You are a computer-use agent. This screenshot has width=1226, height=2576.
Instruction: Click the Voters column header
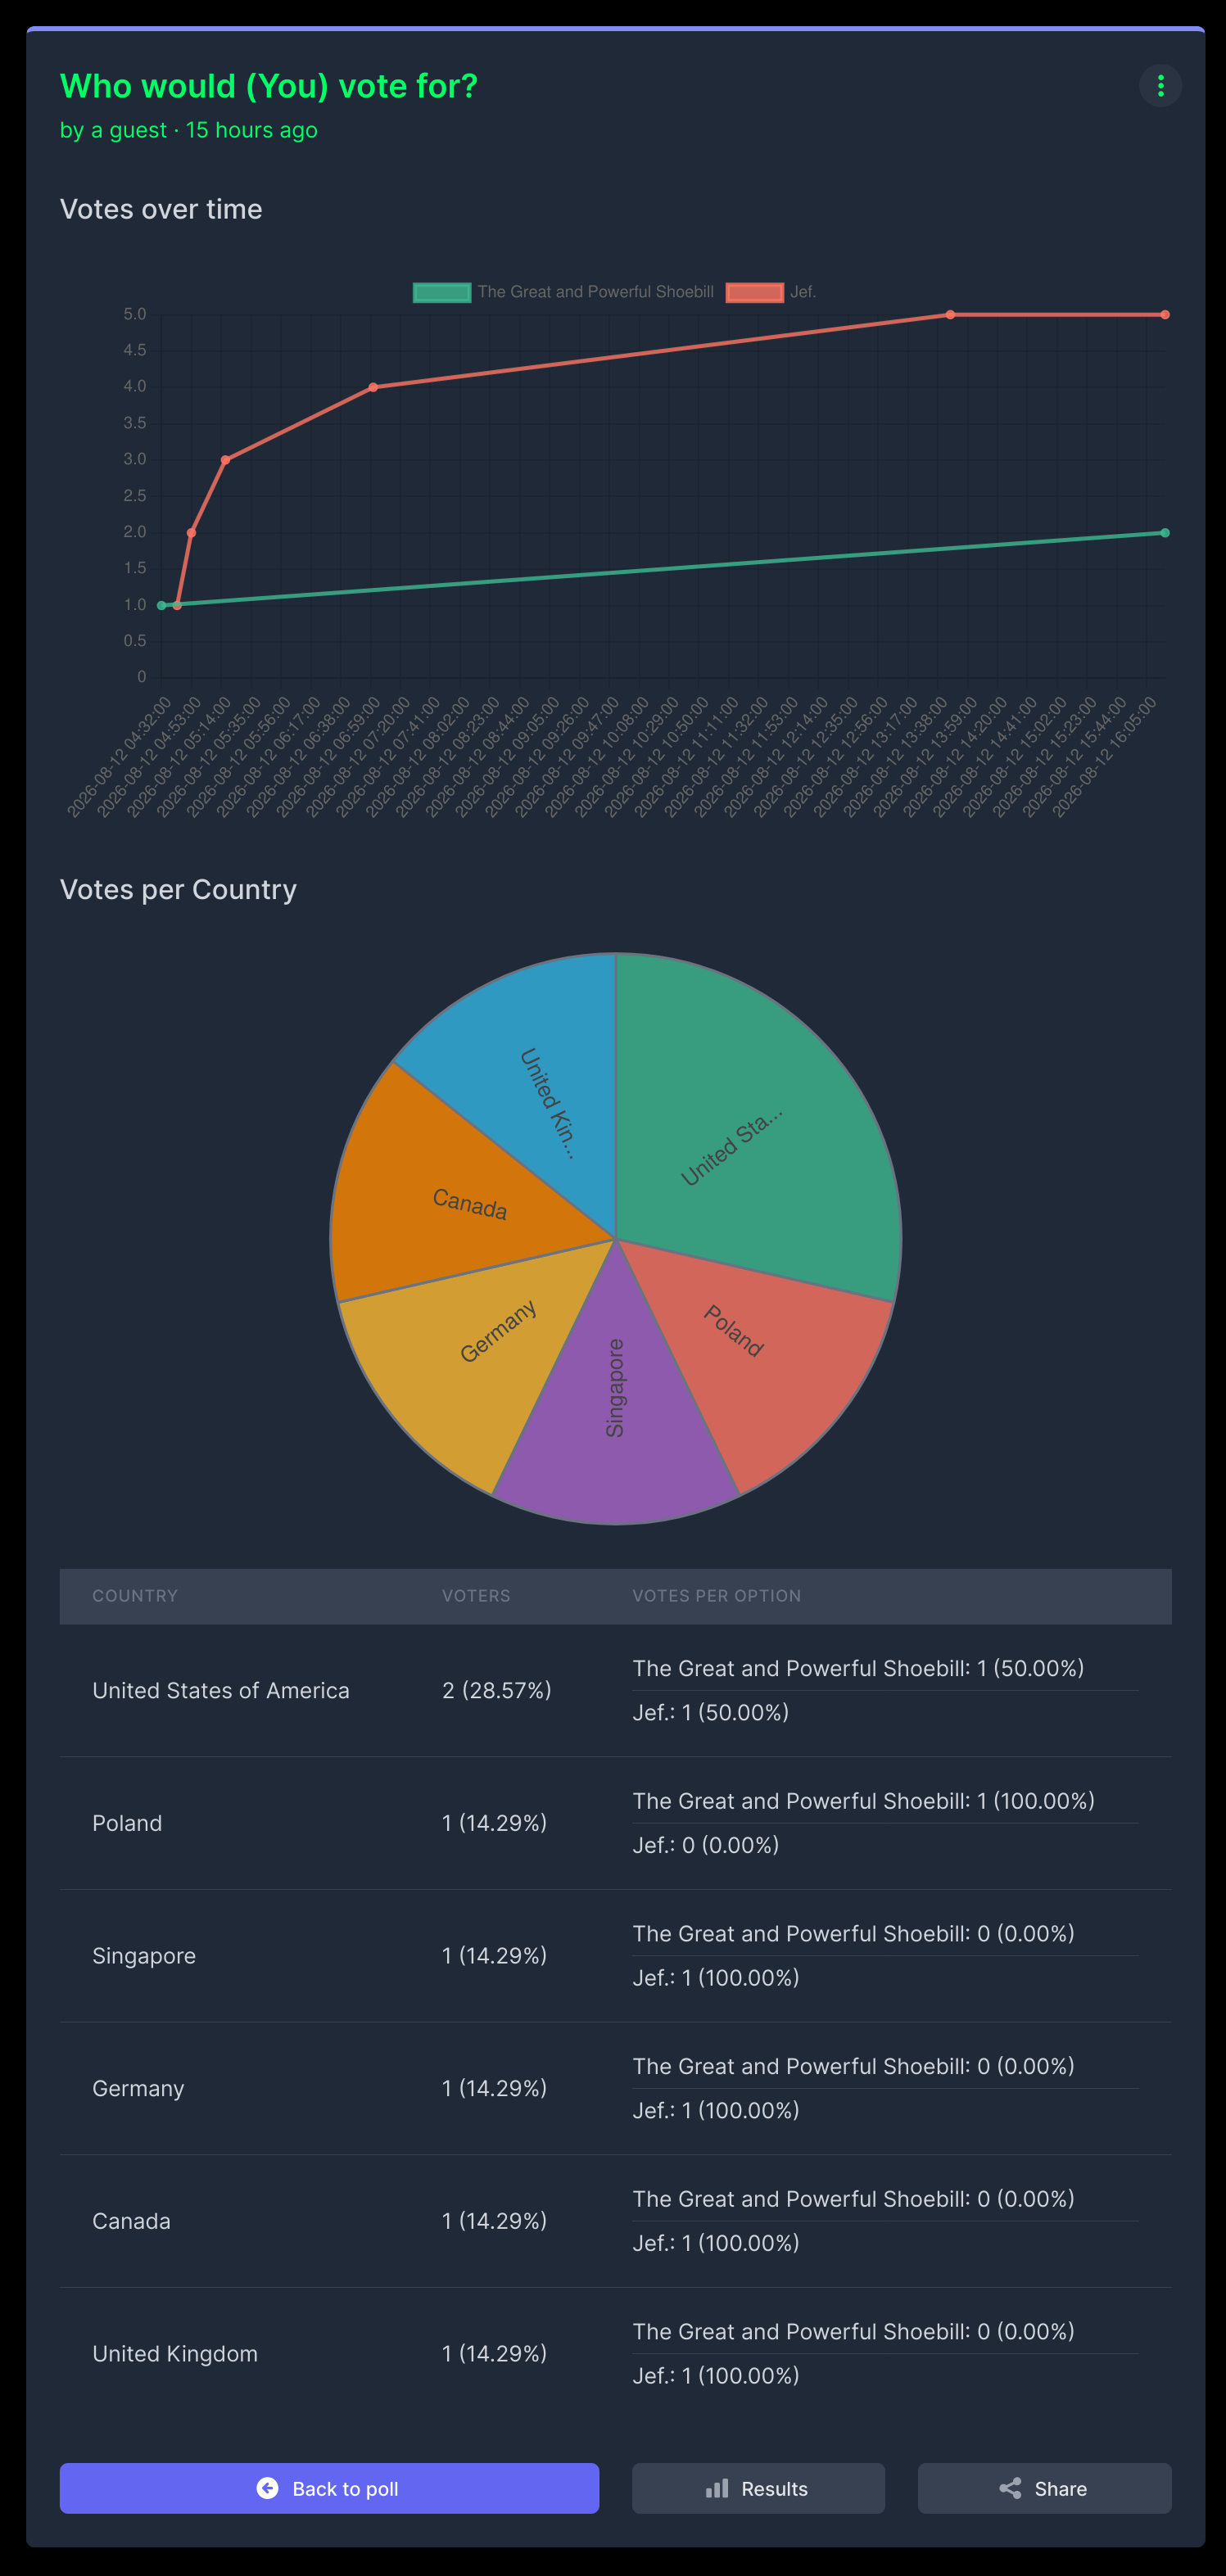[x=476, y=1596]
